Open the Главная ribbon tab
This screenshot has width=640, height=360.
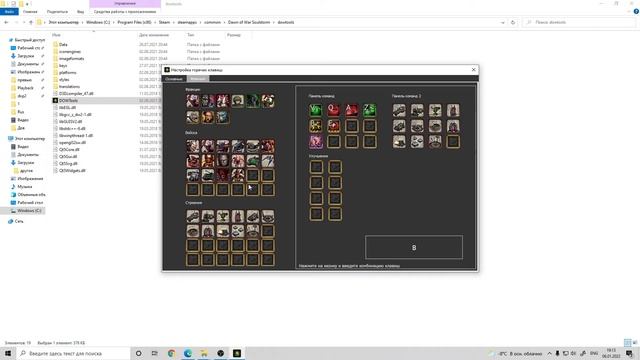point(30,12)
